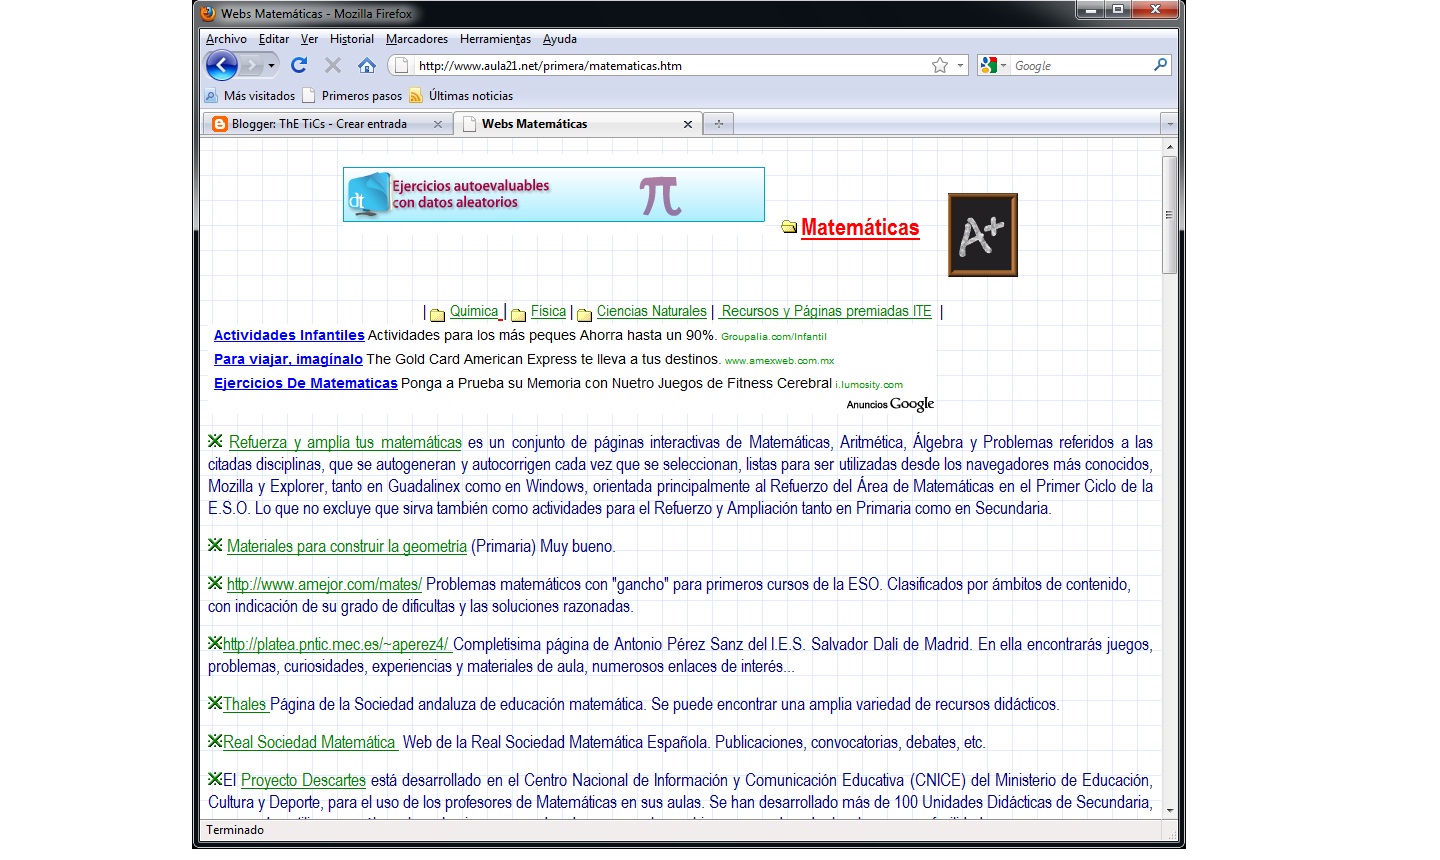Open the Ver menu
This screenshot has width=1440, height=860.
coord(309,39)
